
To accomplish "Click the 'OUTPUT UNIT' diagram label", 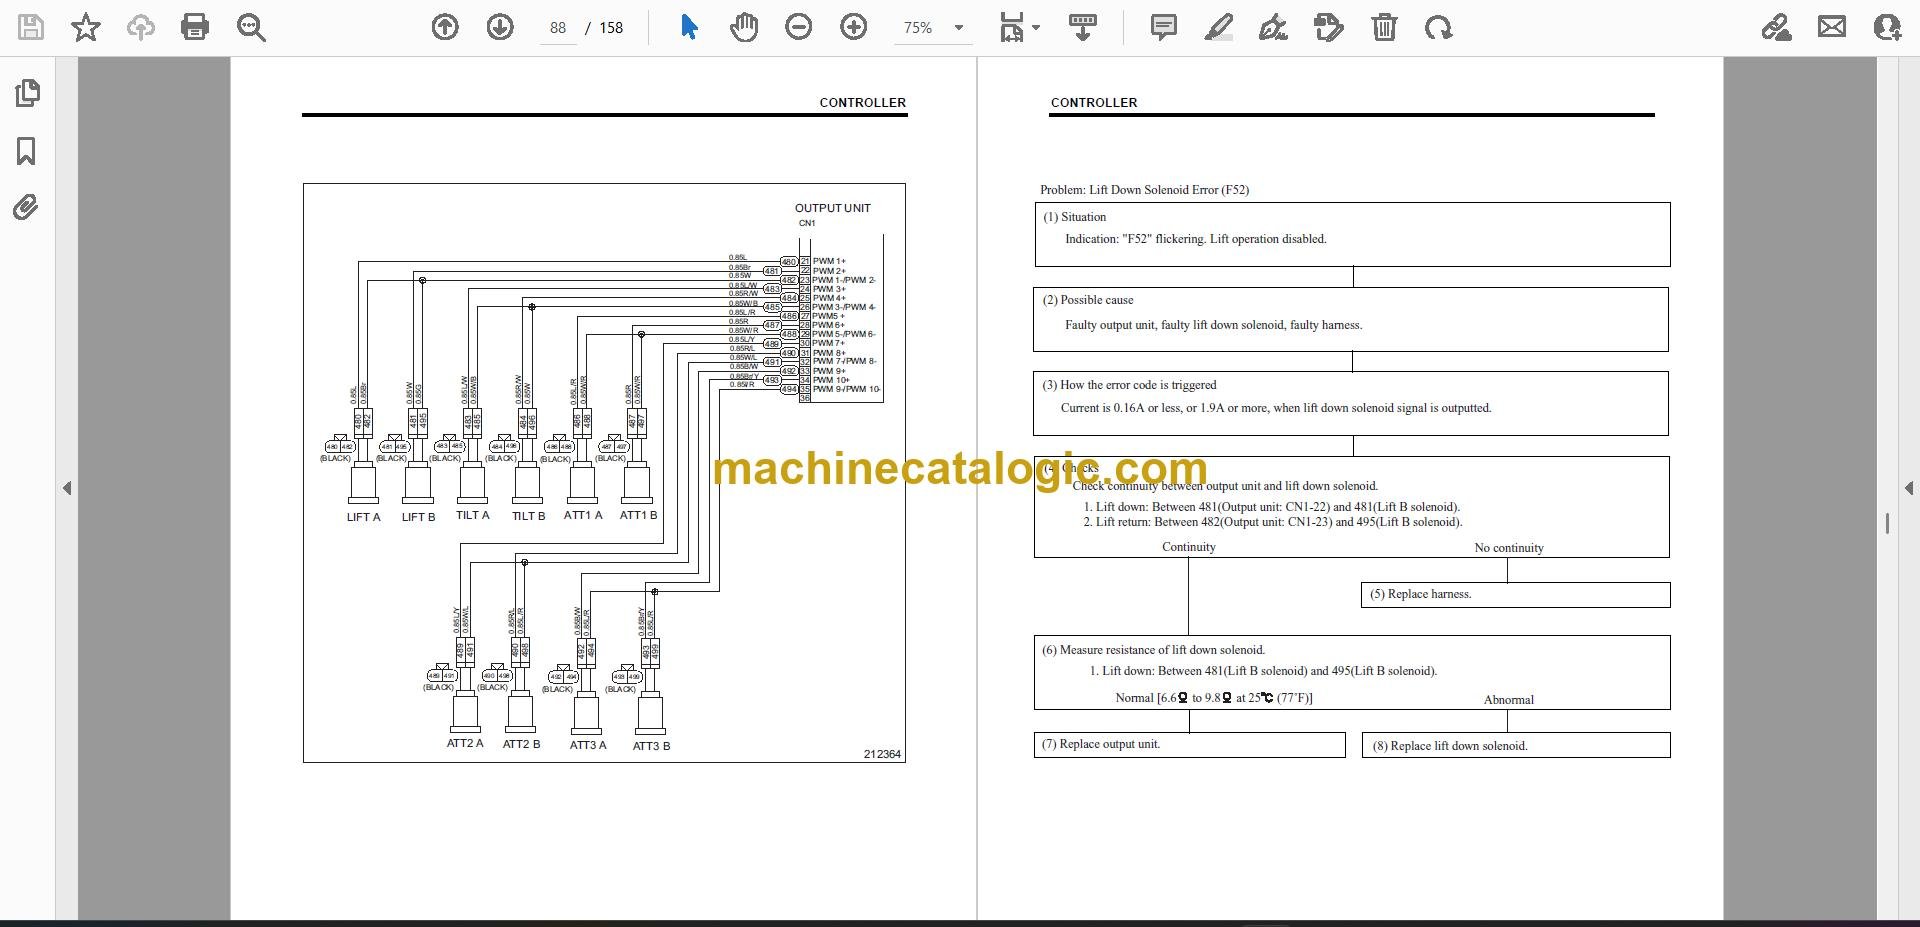I will pos(833,208).
